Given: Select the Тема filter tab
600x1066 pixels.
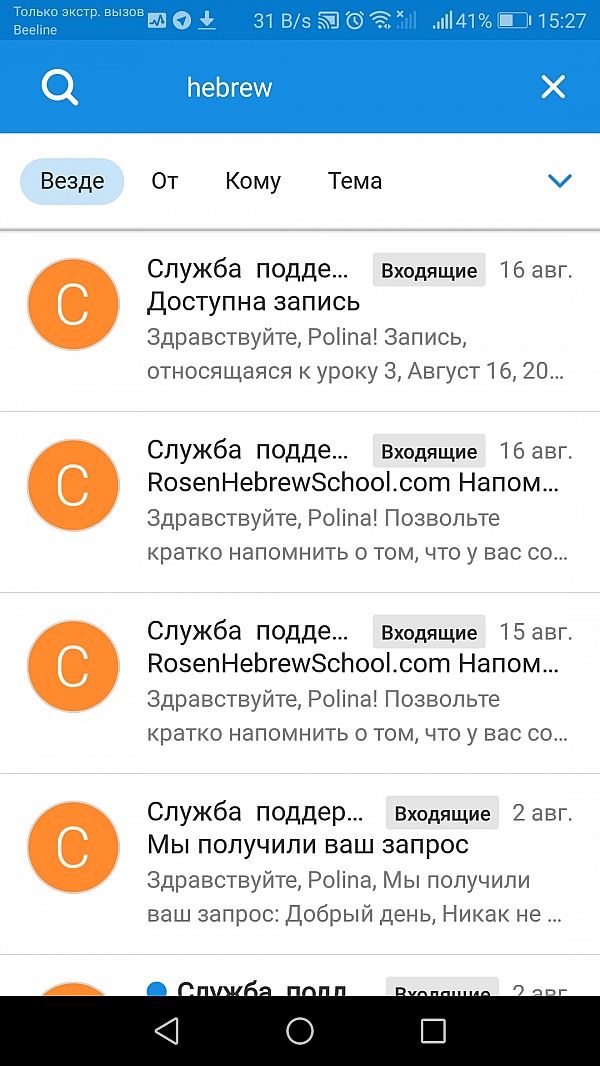Looking at the screenshot, I should point(355,181).
